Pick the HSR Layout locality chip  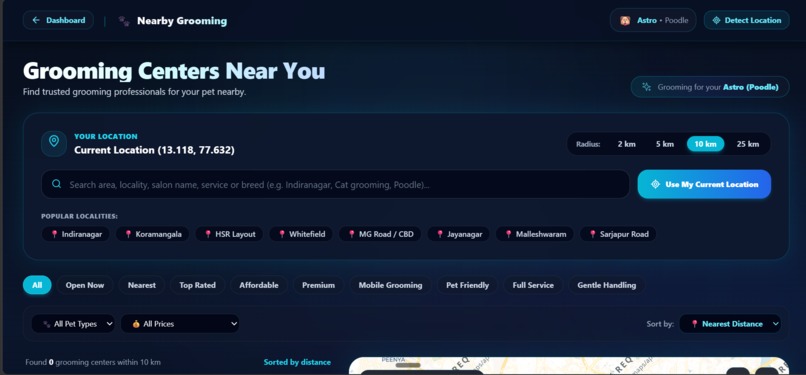(x=229, y=234)
